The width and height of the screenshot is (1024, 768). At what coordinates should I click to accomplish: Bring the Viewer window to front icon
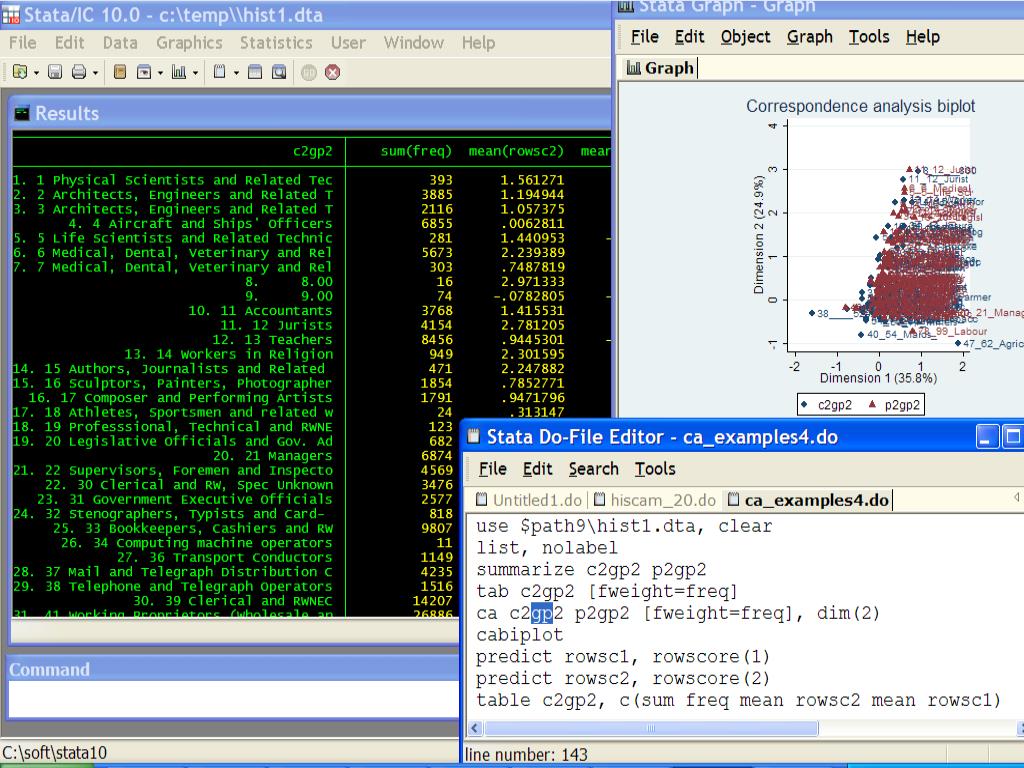click(144, 72)
